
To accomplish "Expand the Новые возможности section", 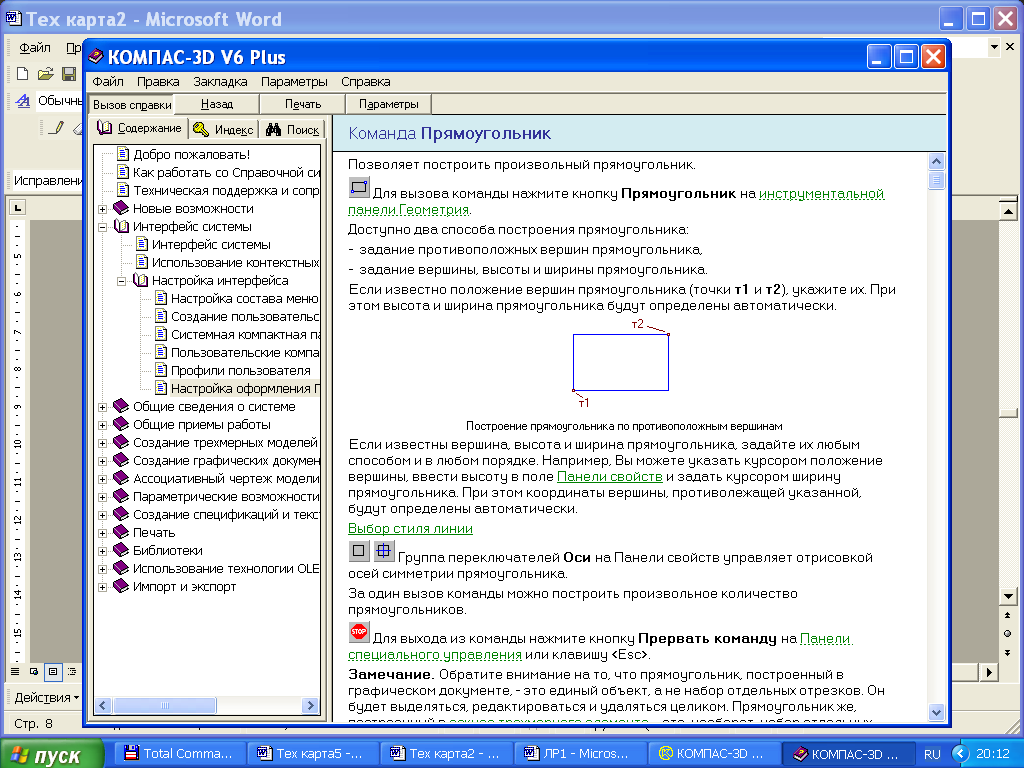I will click(103, 209).
